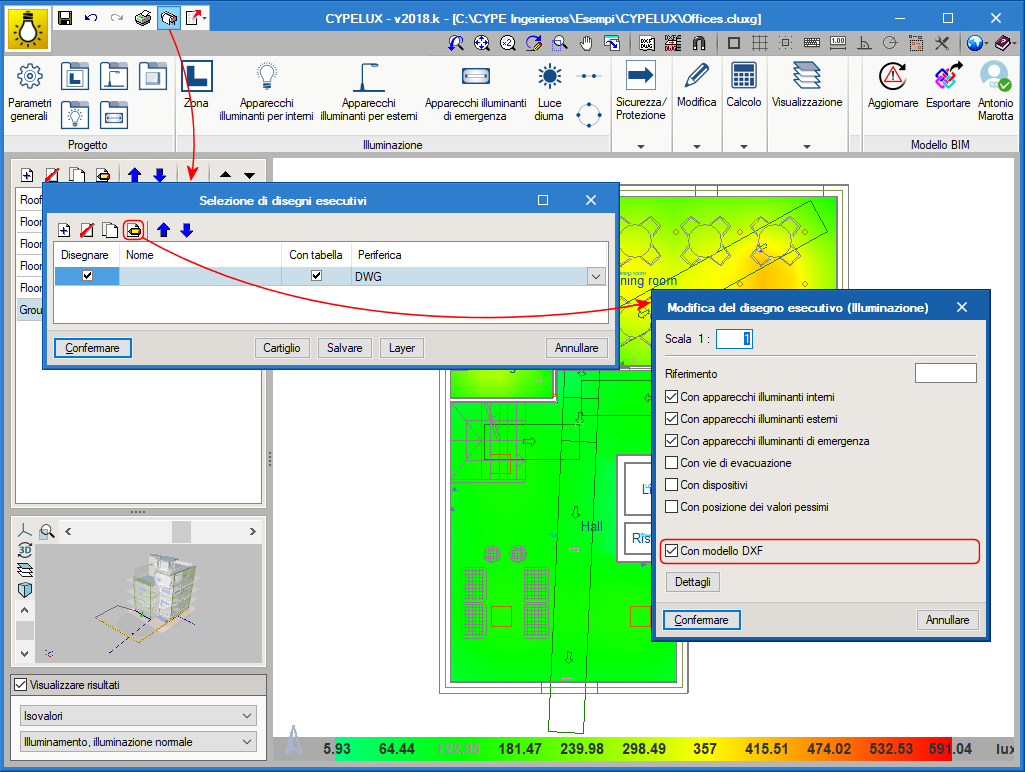Click the Print icon in title bar
The width and height of the screenshot is (1025, 772).
(x=143, y=18)
